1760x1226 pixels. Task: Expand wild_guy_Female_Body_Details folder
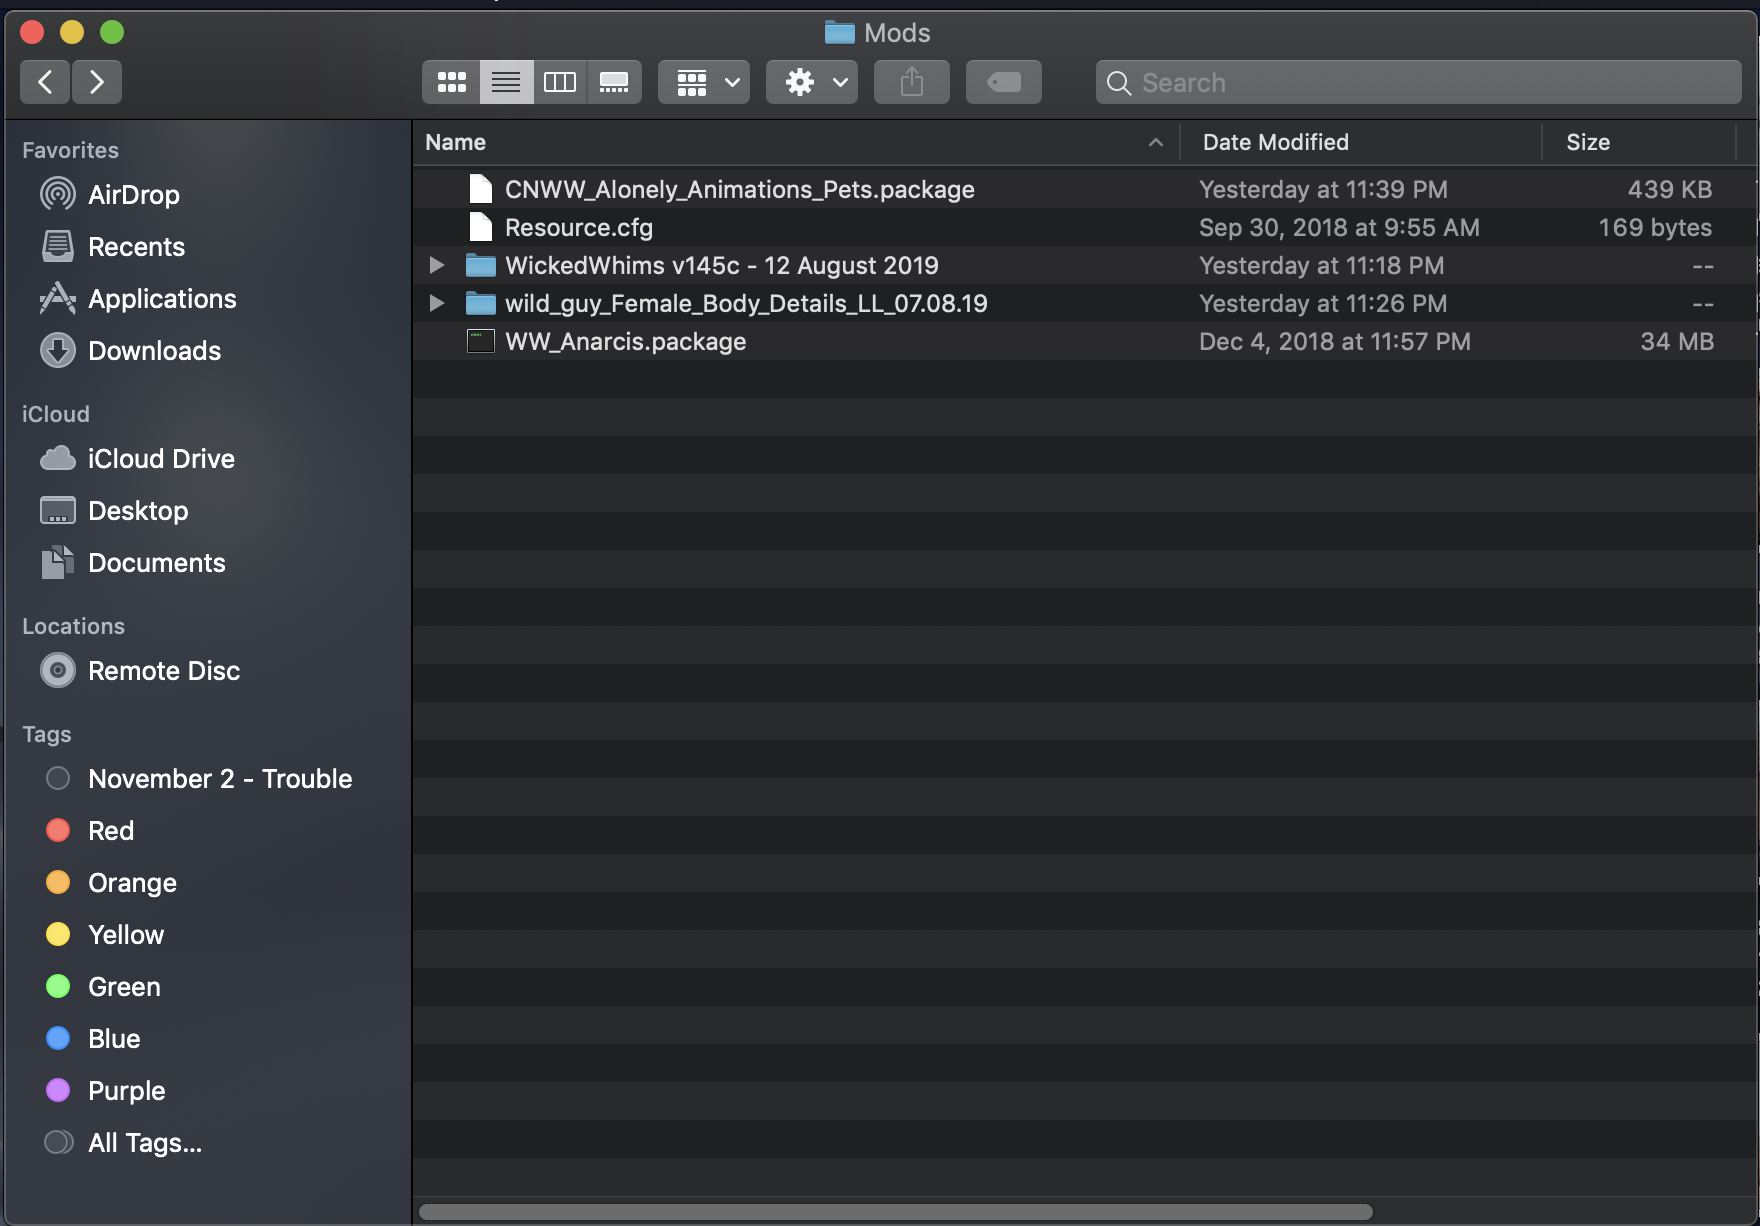click(x=437, y=303)
